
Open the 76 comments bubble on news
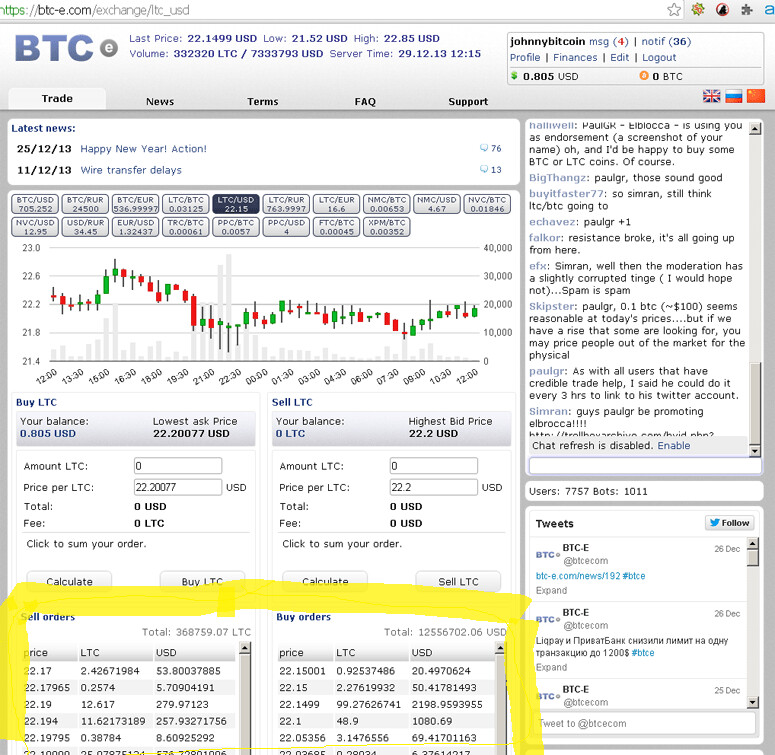[x=490, y=148]
